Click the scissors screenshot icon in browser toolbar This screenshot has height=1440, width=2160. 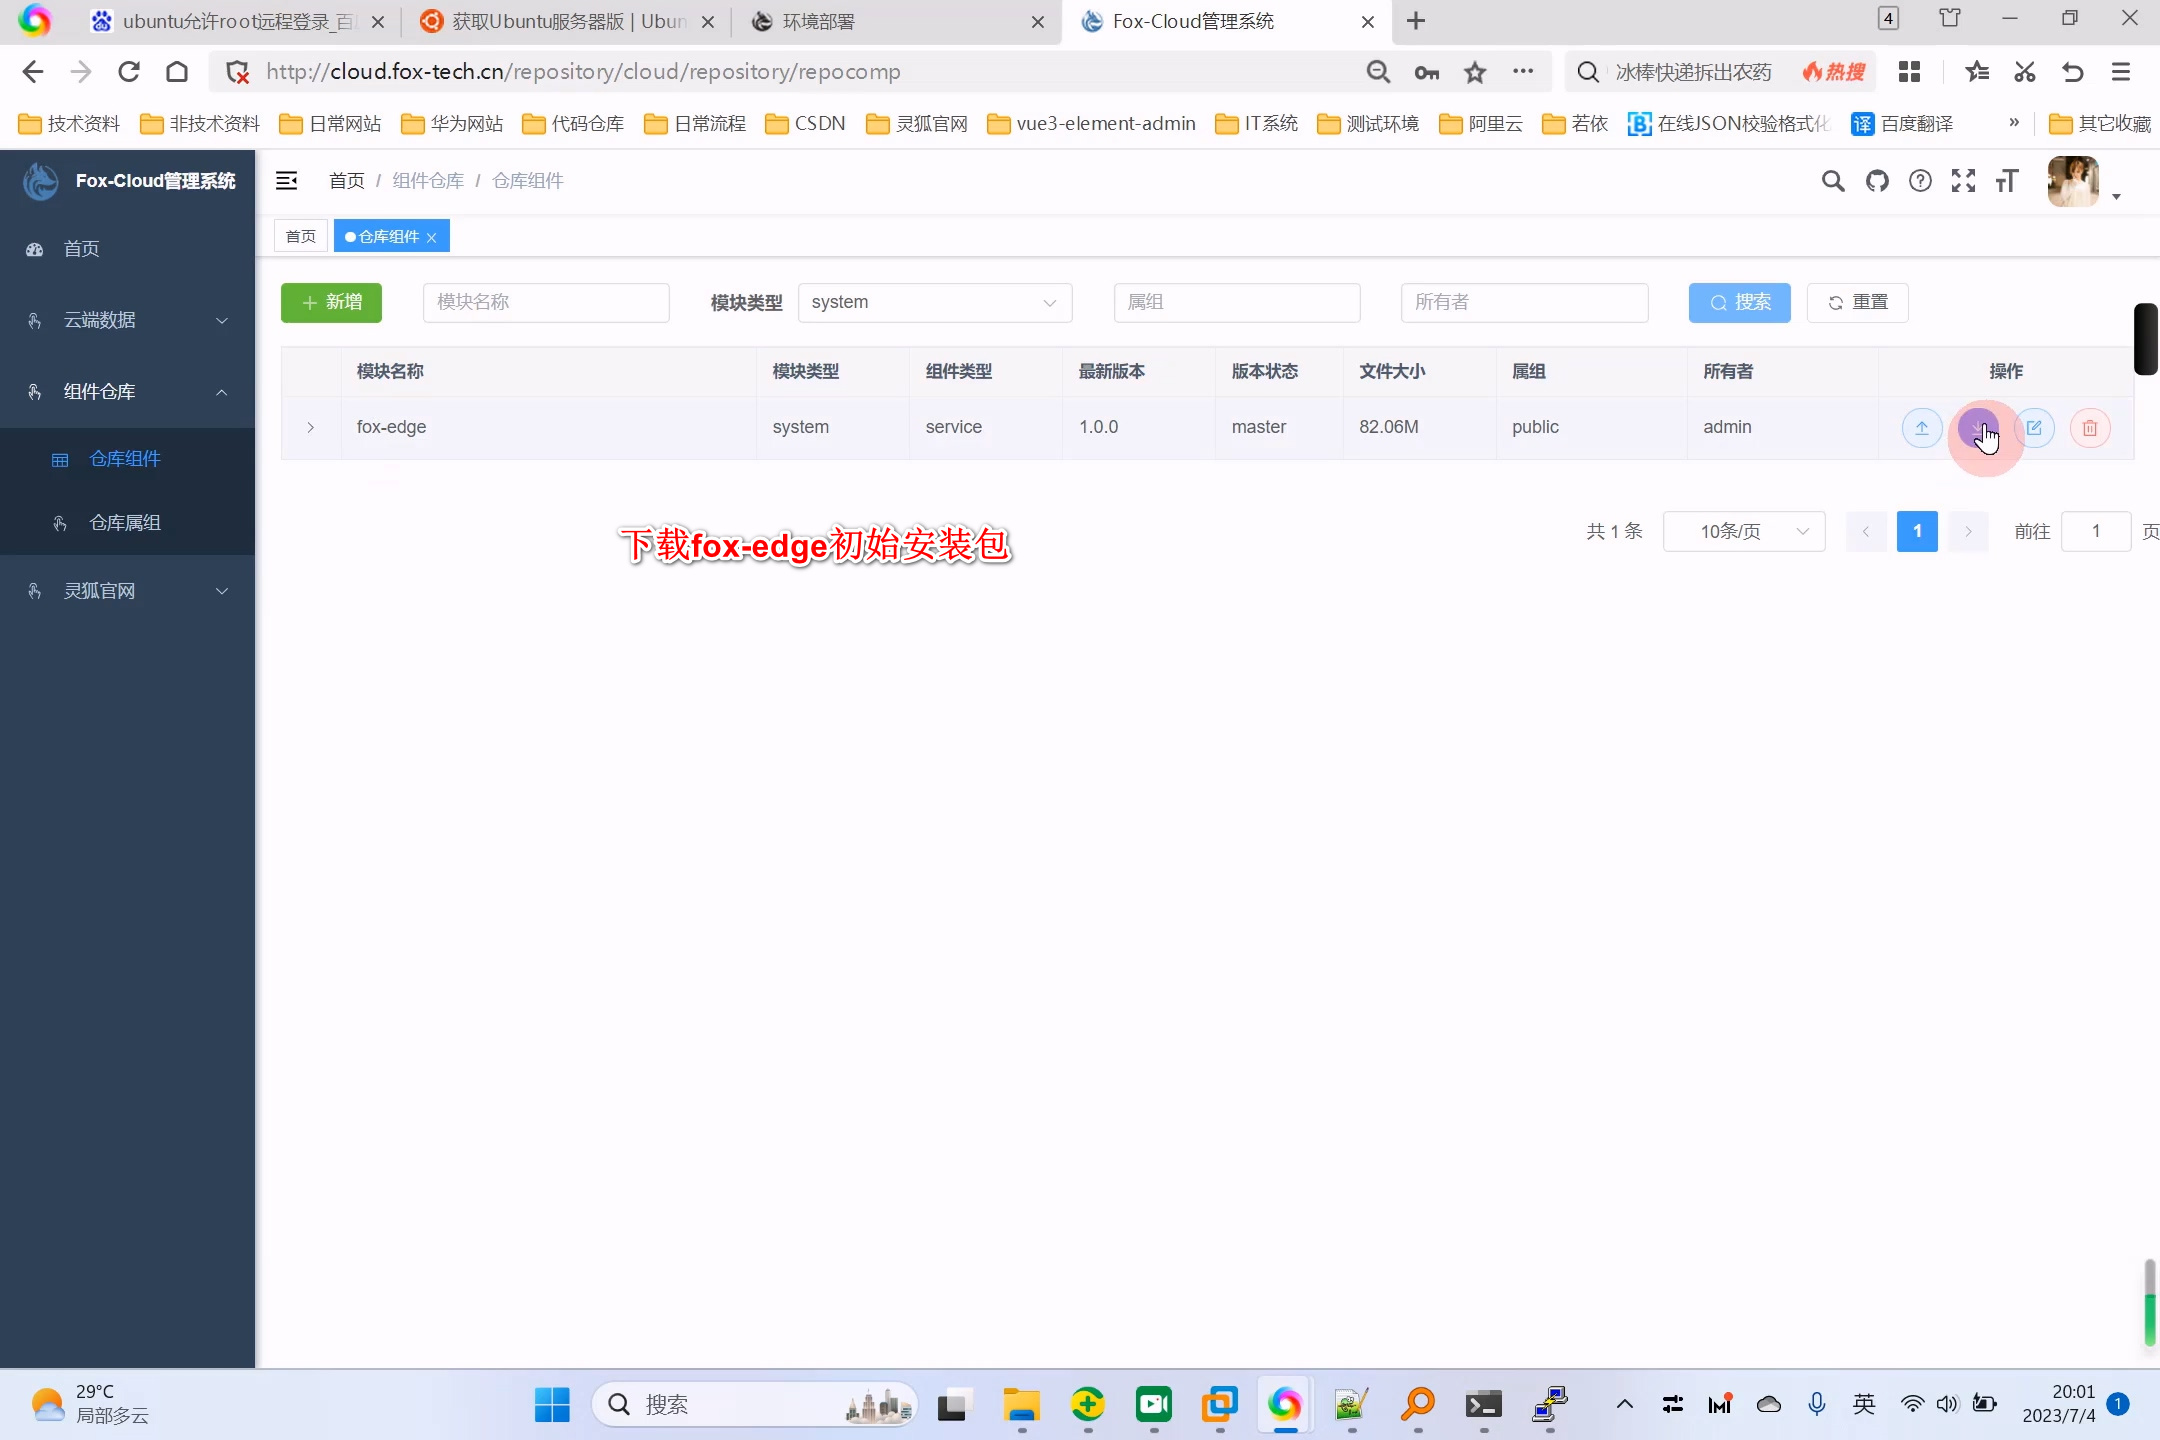(x=2025, y=72)
